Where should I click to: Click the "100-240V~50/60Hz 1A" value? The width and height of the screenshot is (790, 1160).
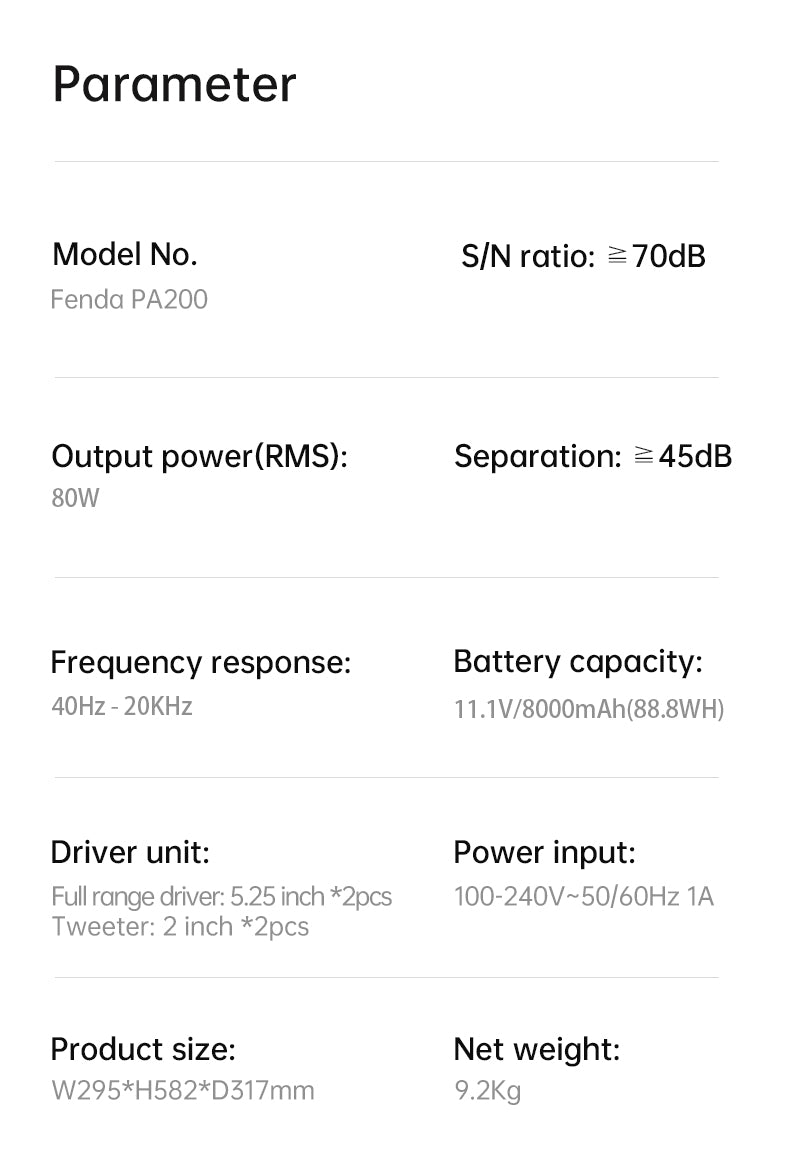584,896
